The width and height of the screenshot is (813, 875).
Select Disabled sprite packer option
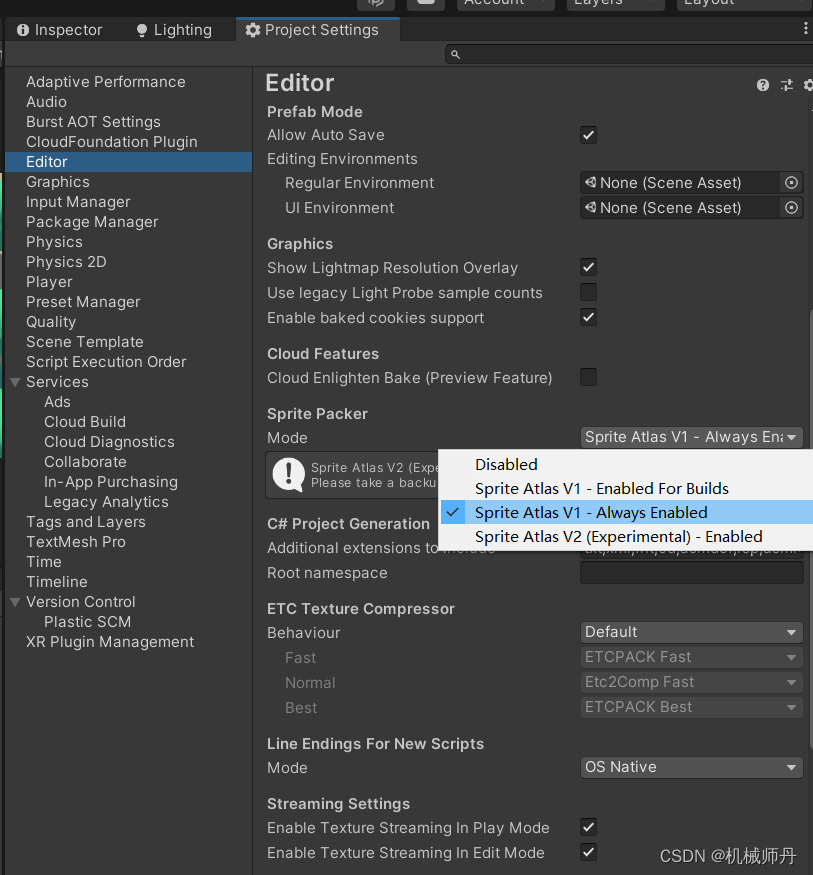pos(627,464)
